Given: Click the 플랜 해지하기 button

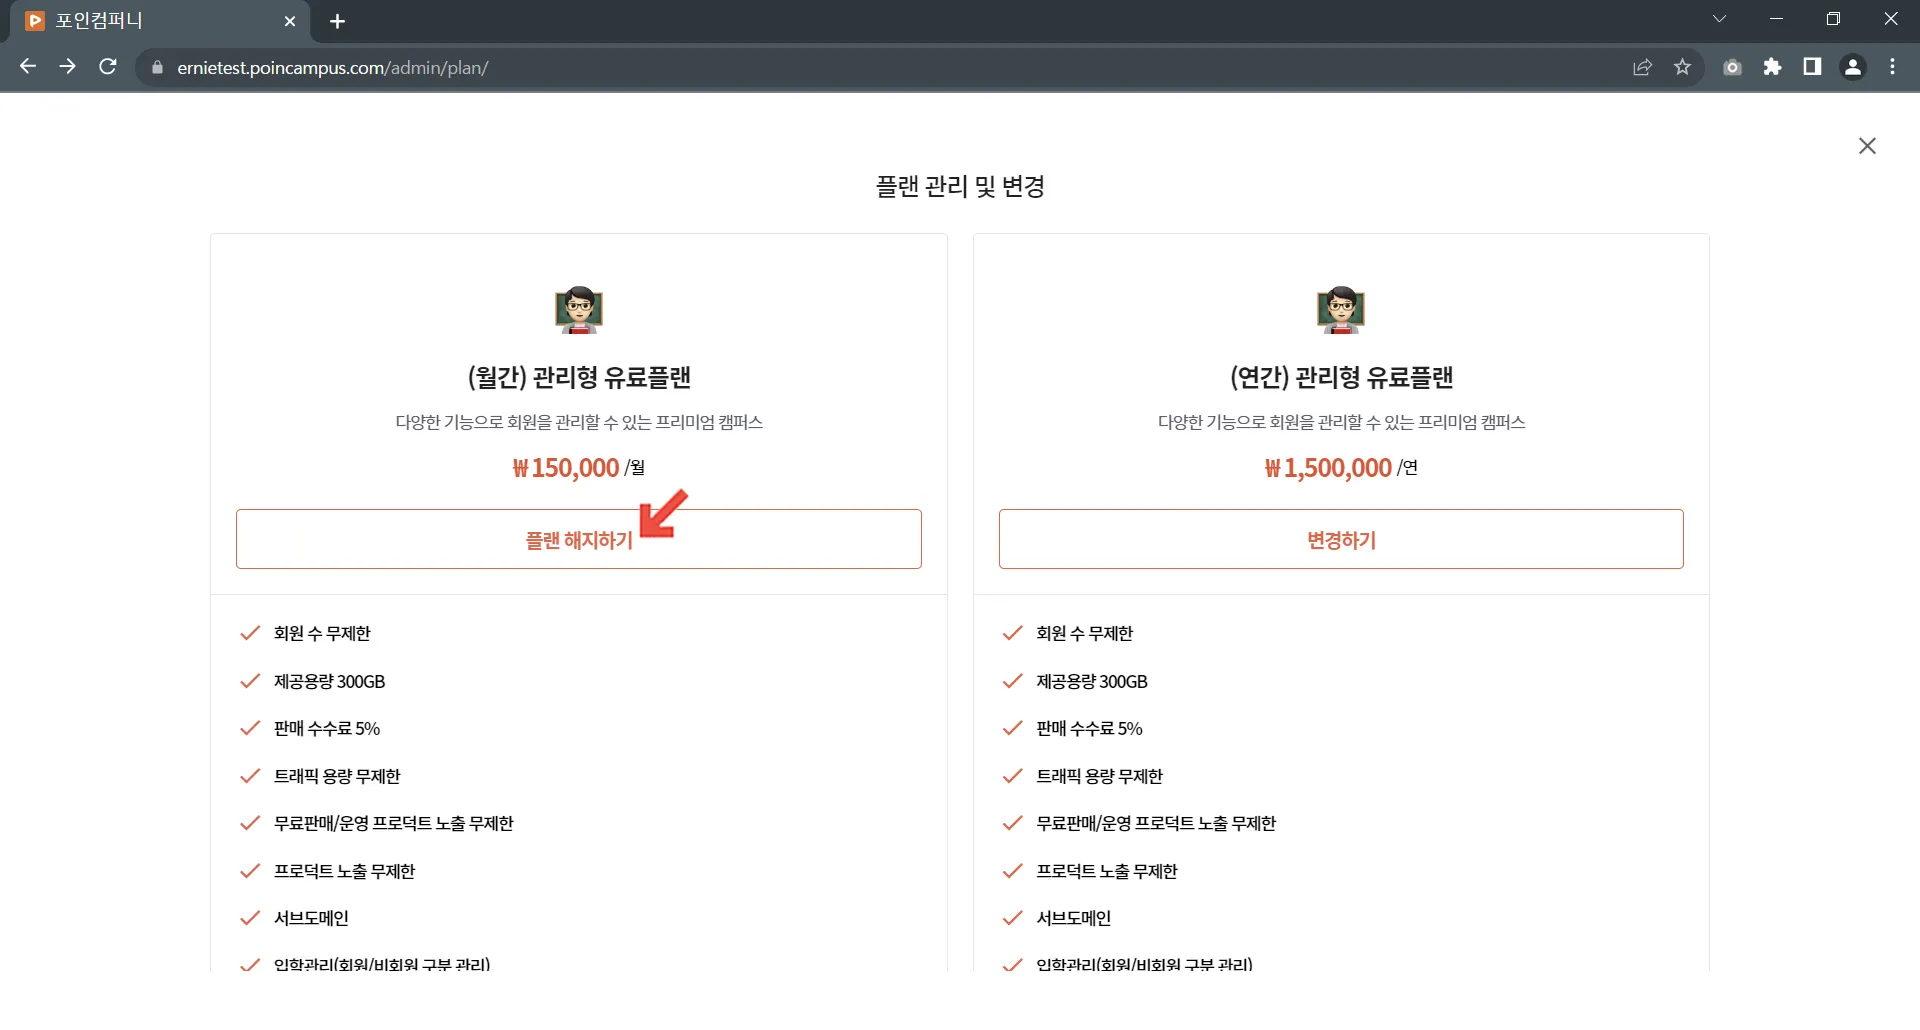Looking at the screenshot, I should (x=579, y=539).
